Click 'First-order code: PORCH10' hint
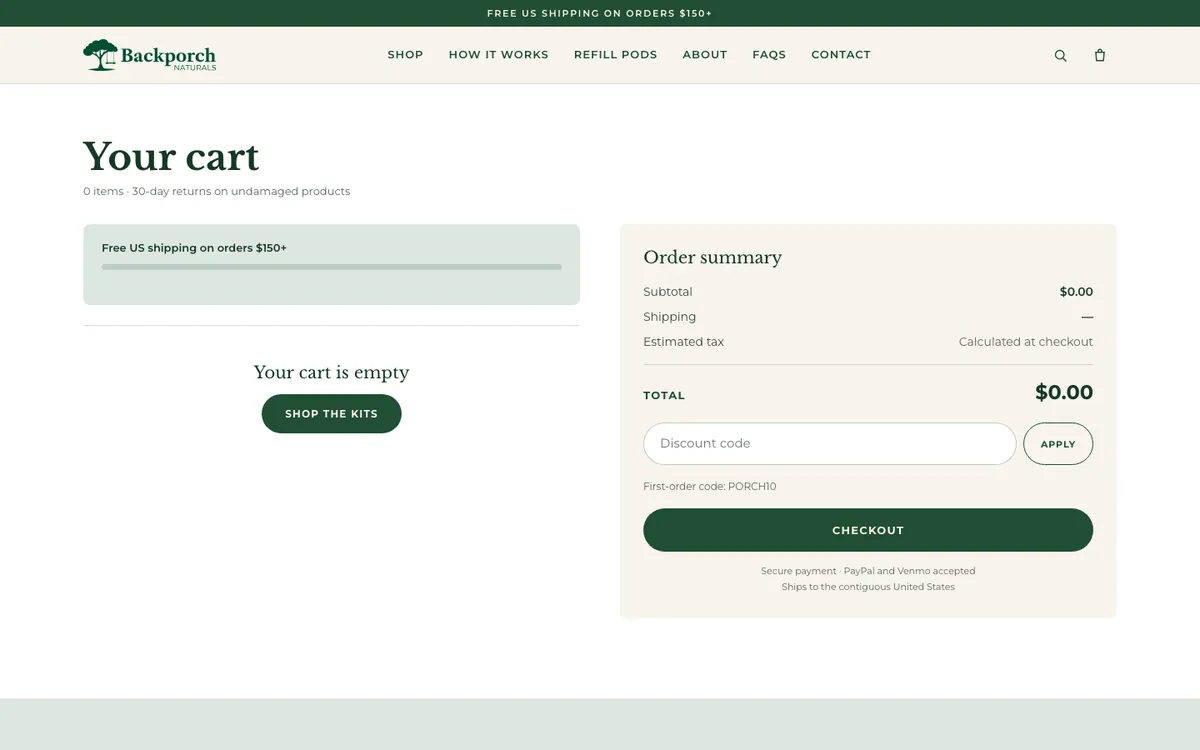This screenshot has width=1200, height=750. tap(710, 487)
